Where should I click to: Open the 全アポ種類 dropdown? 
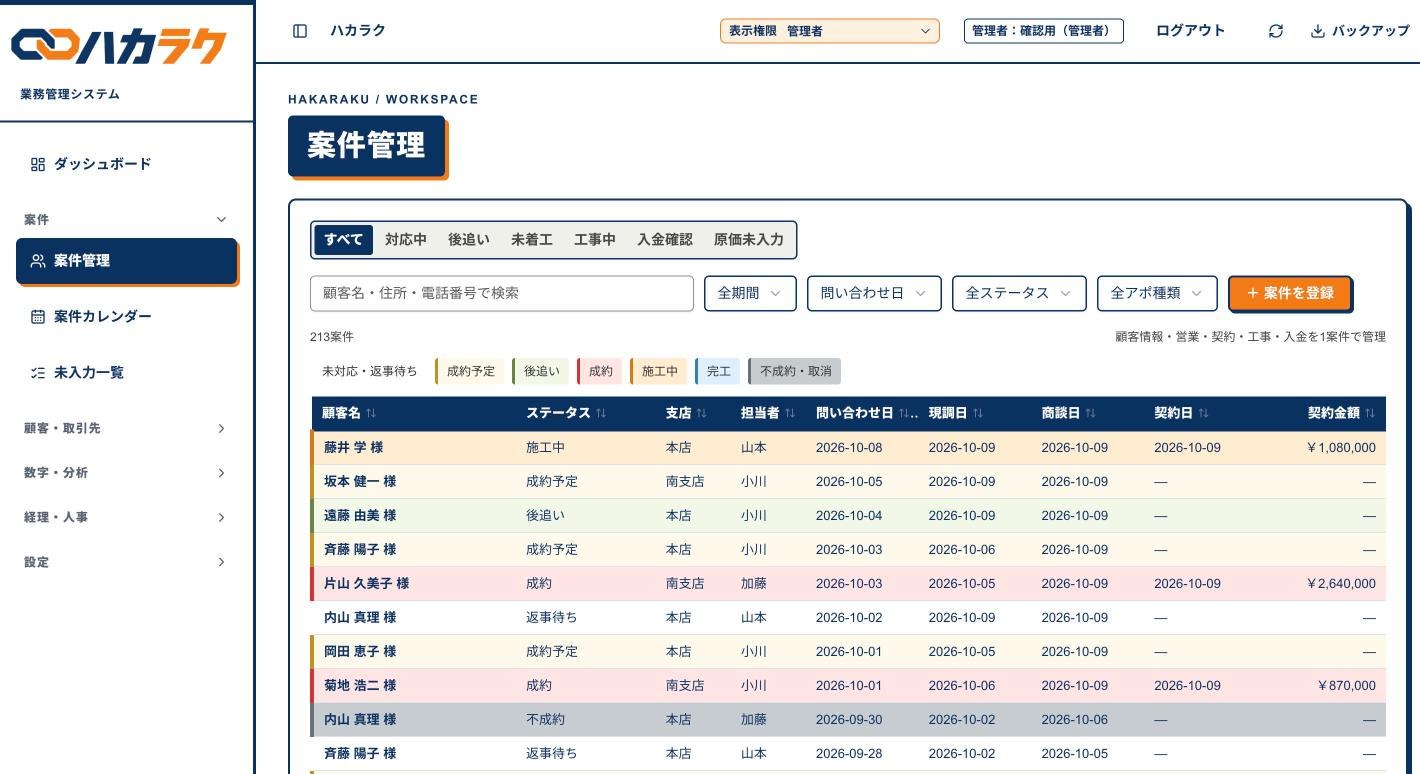tap(1157, 293)
